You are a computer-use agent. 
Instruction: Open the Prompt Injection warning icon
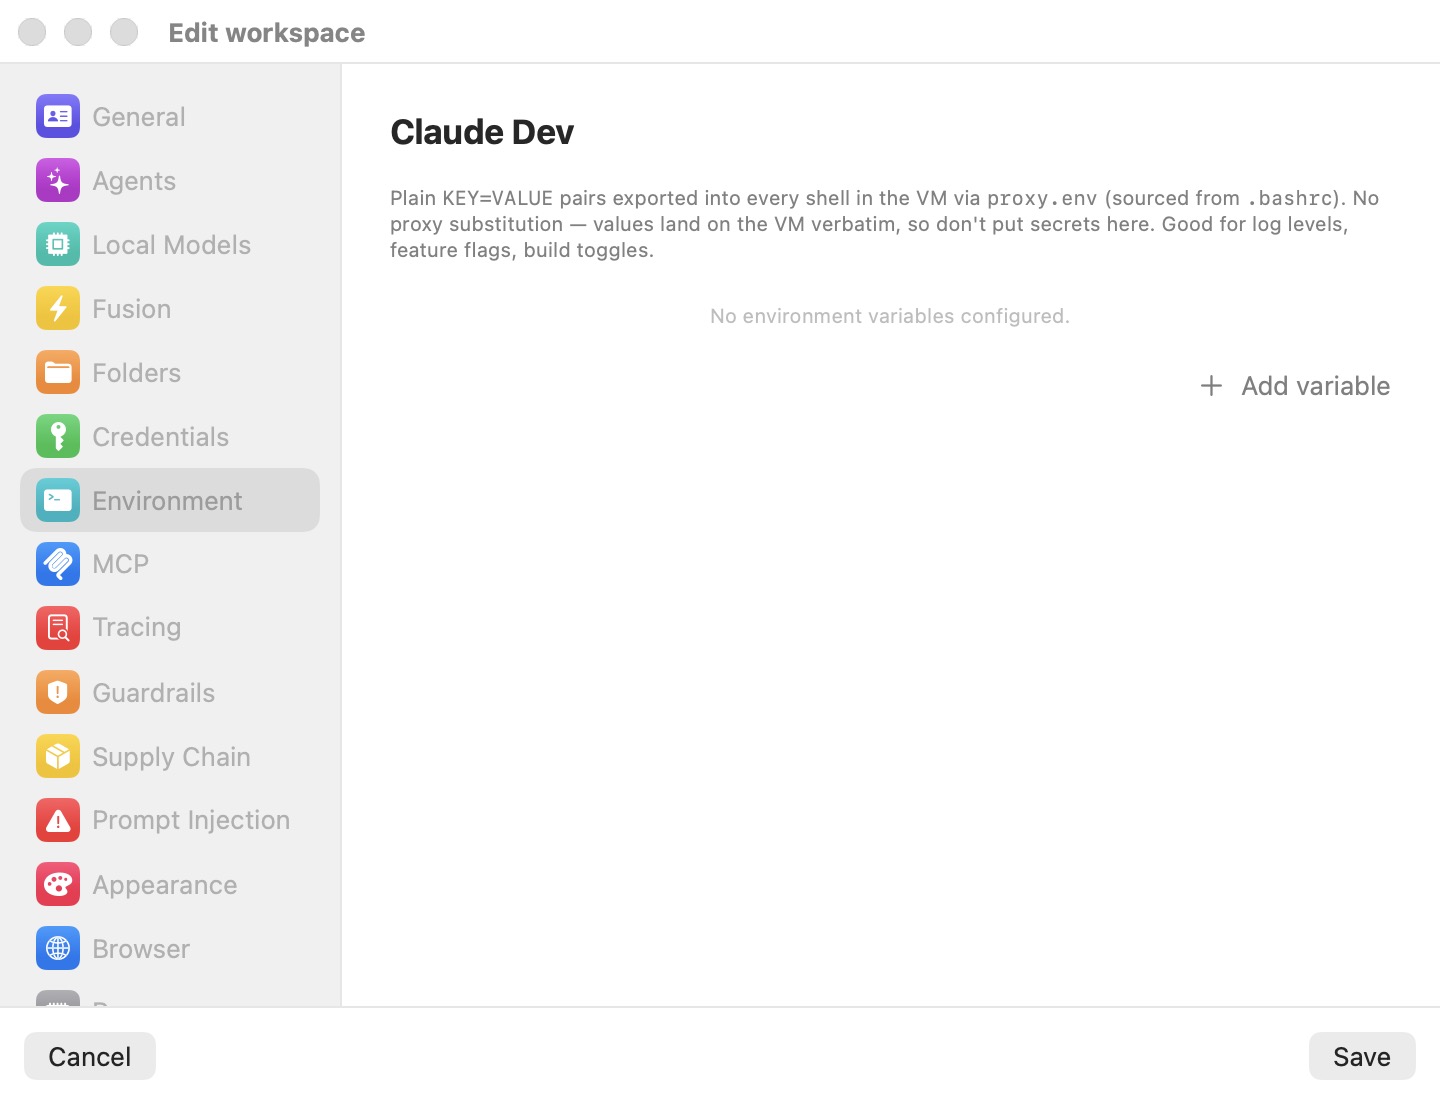58,820
